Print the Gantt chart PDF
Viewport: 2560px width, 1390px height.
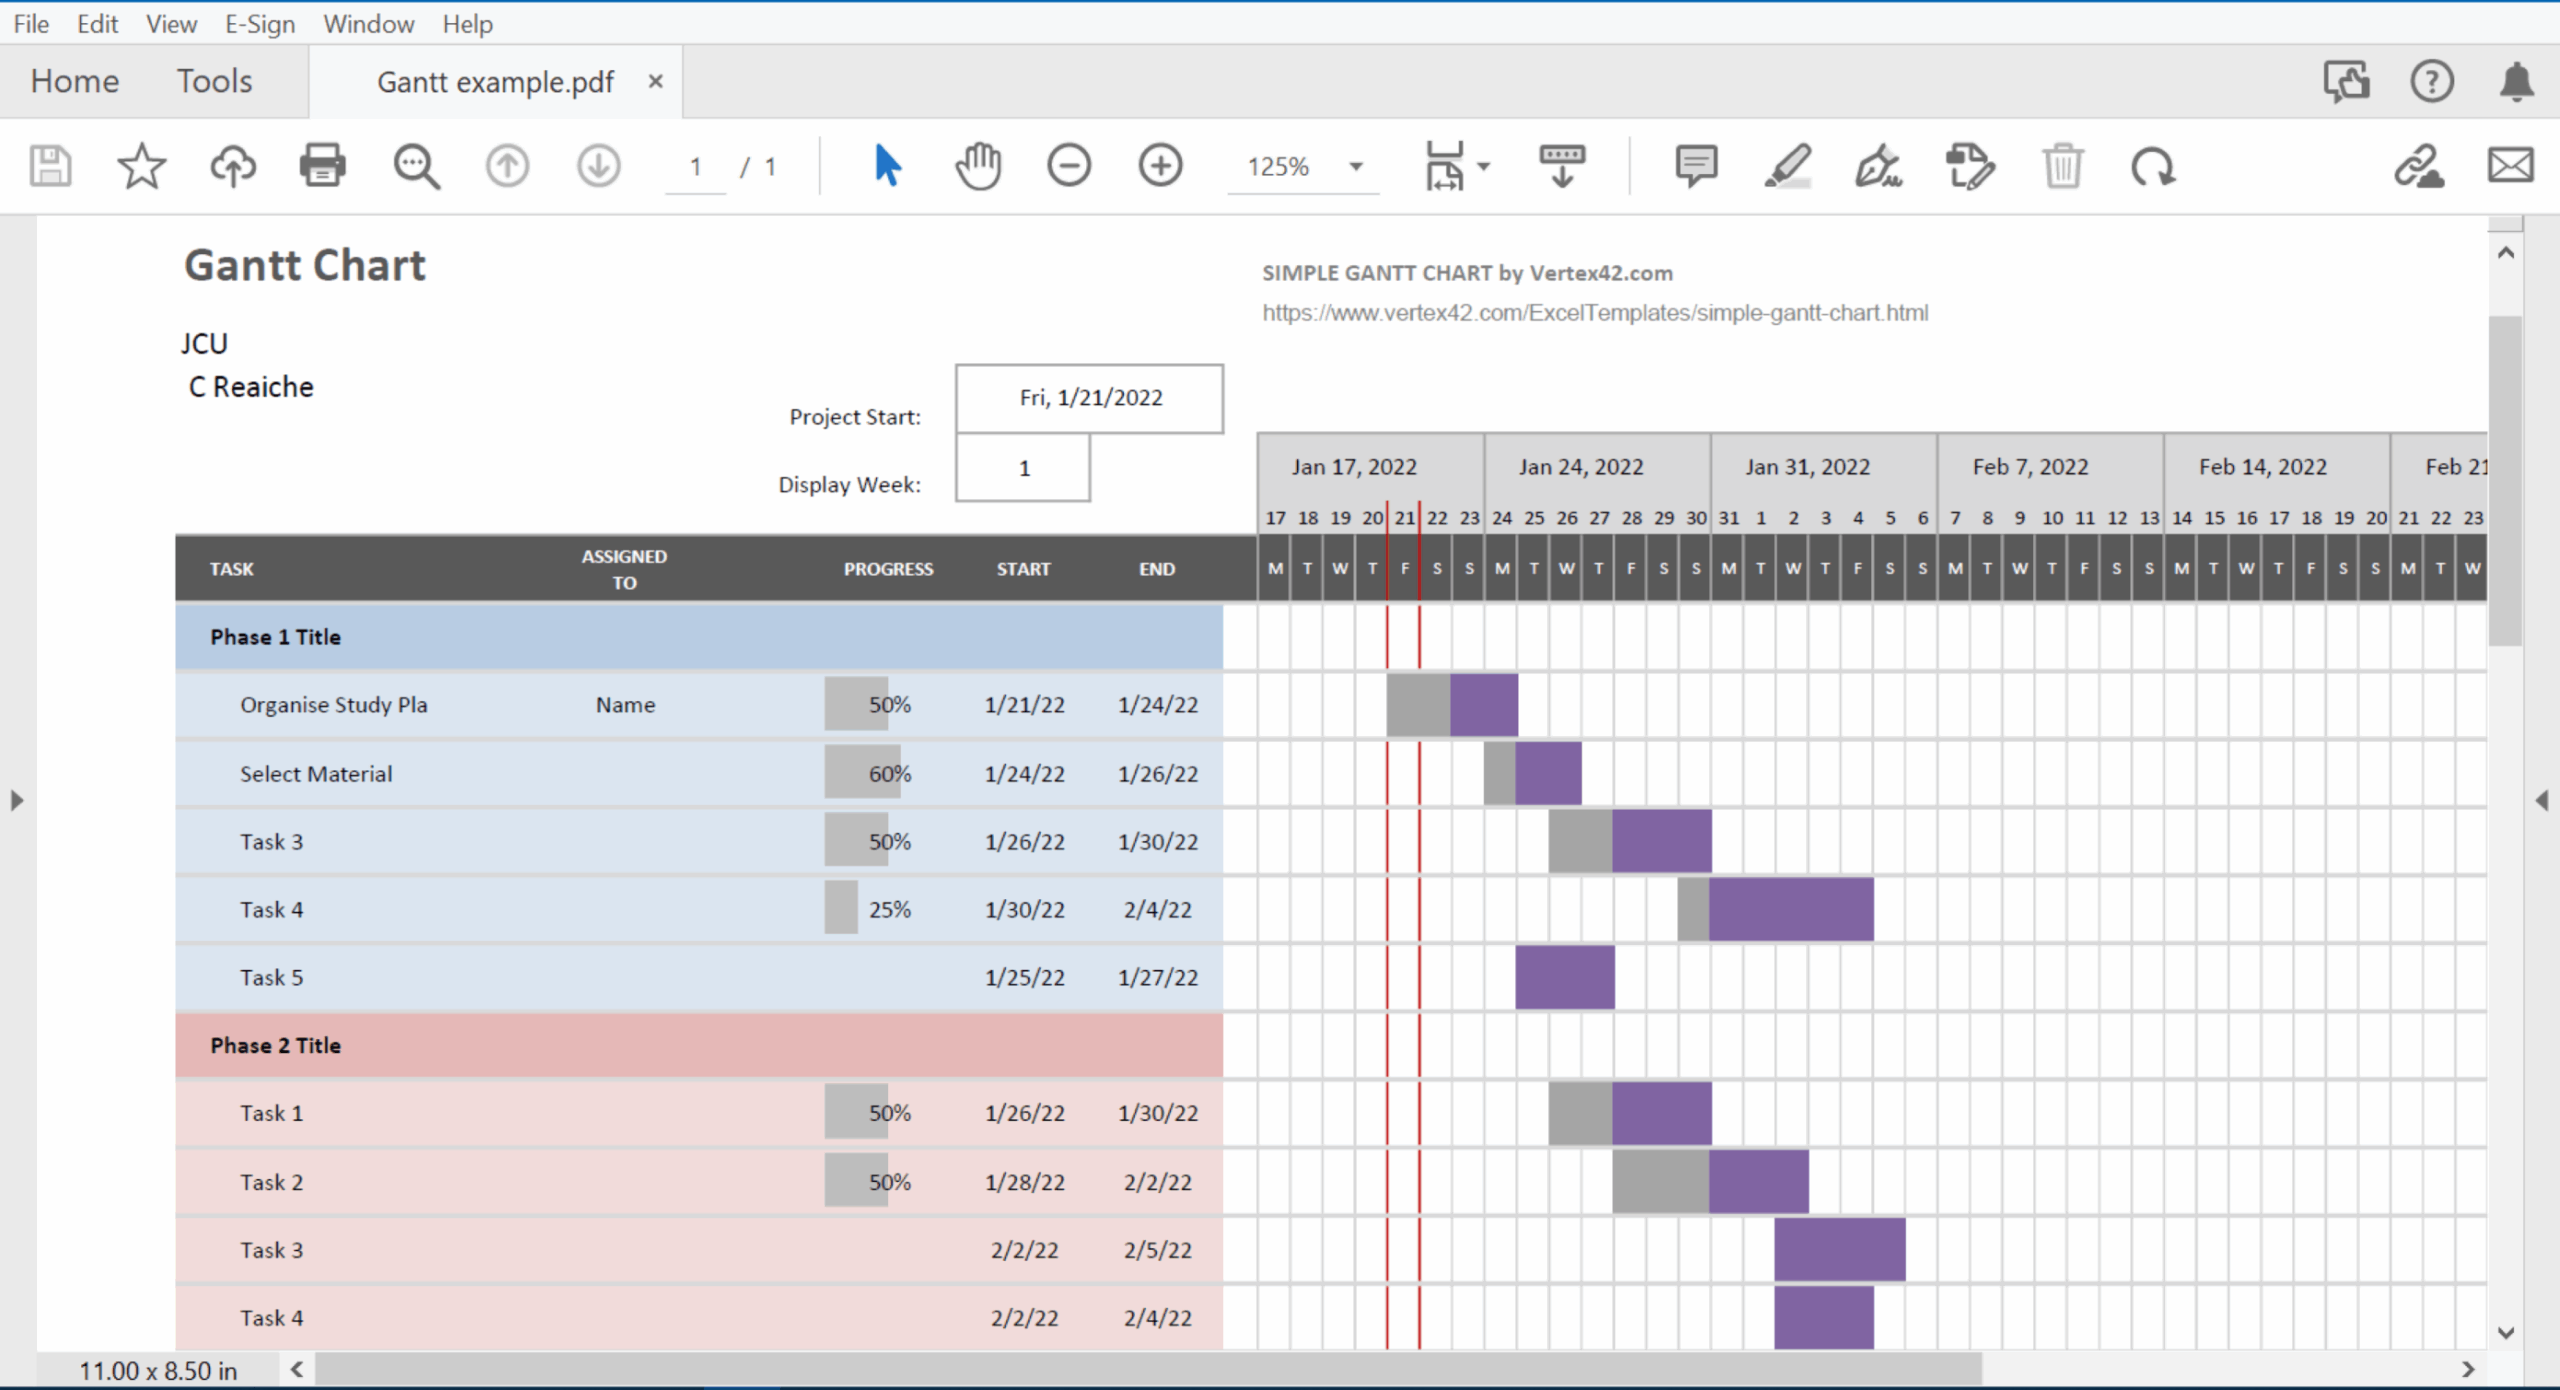pos(322,166)
